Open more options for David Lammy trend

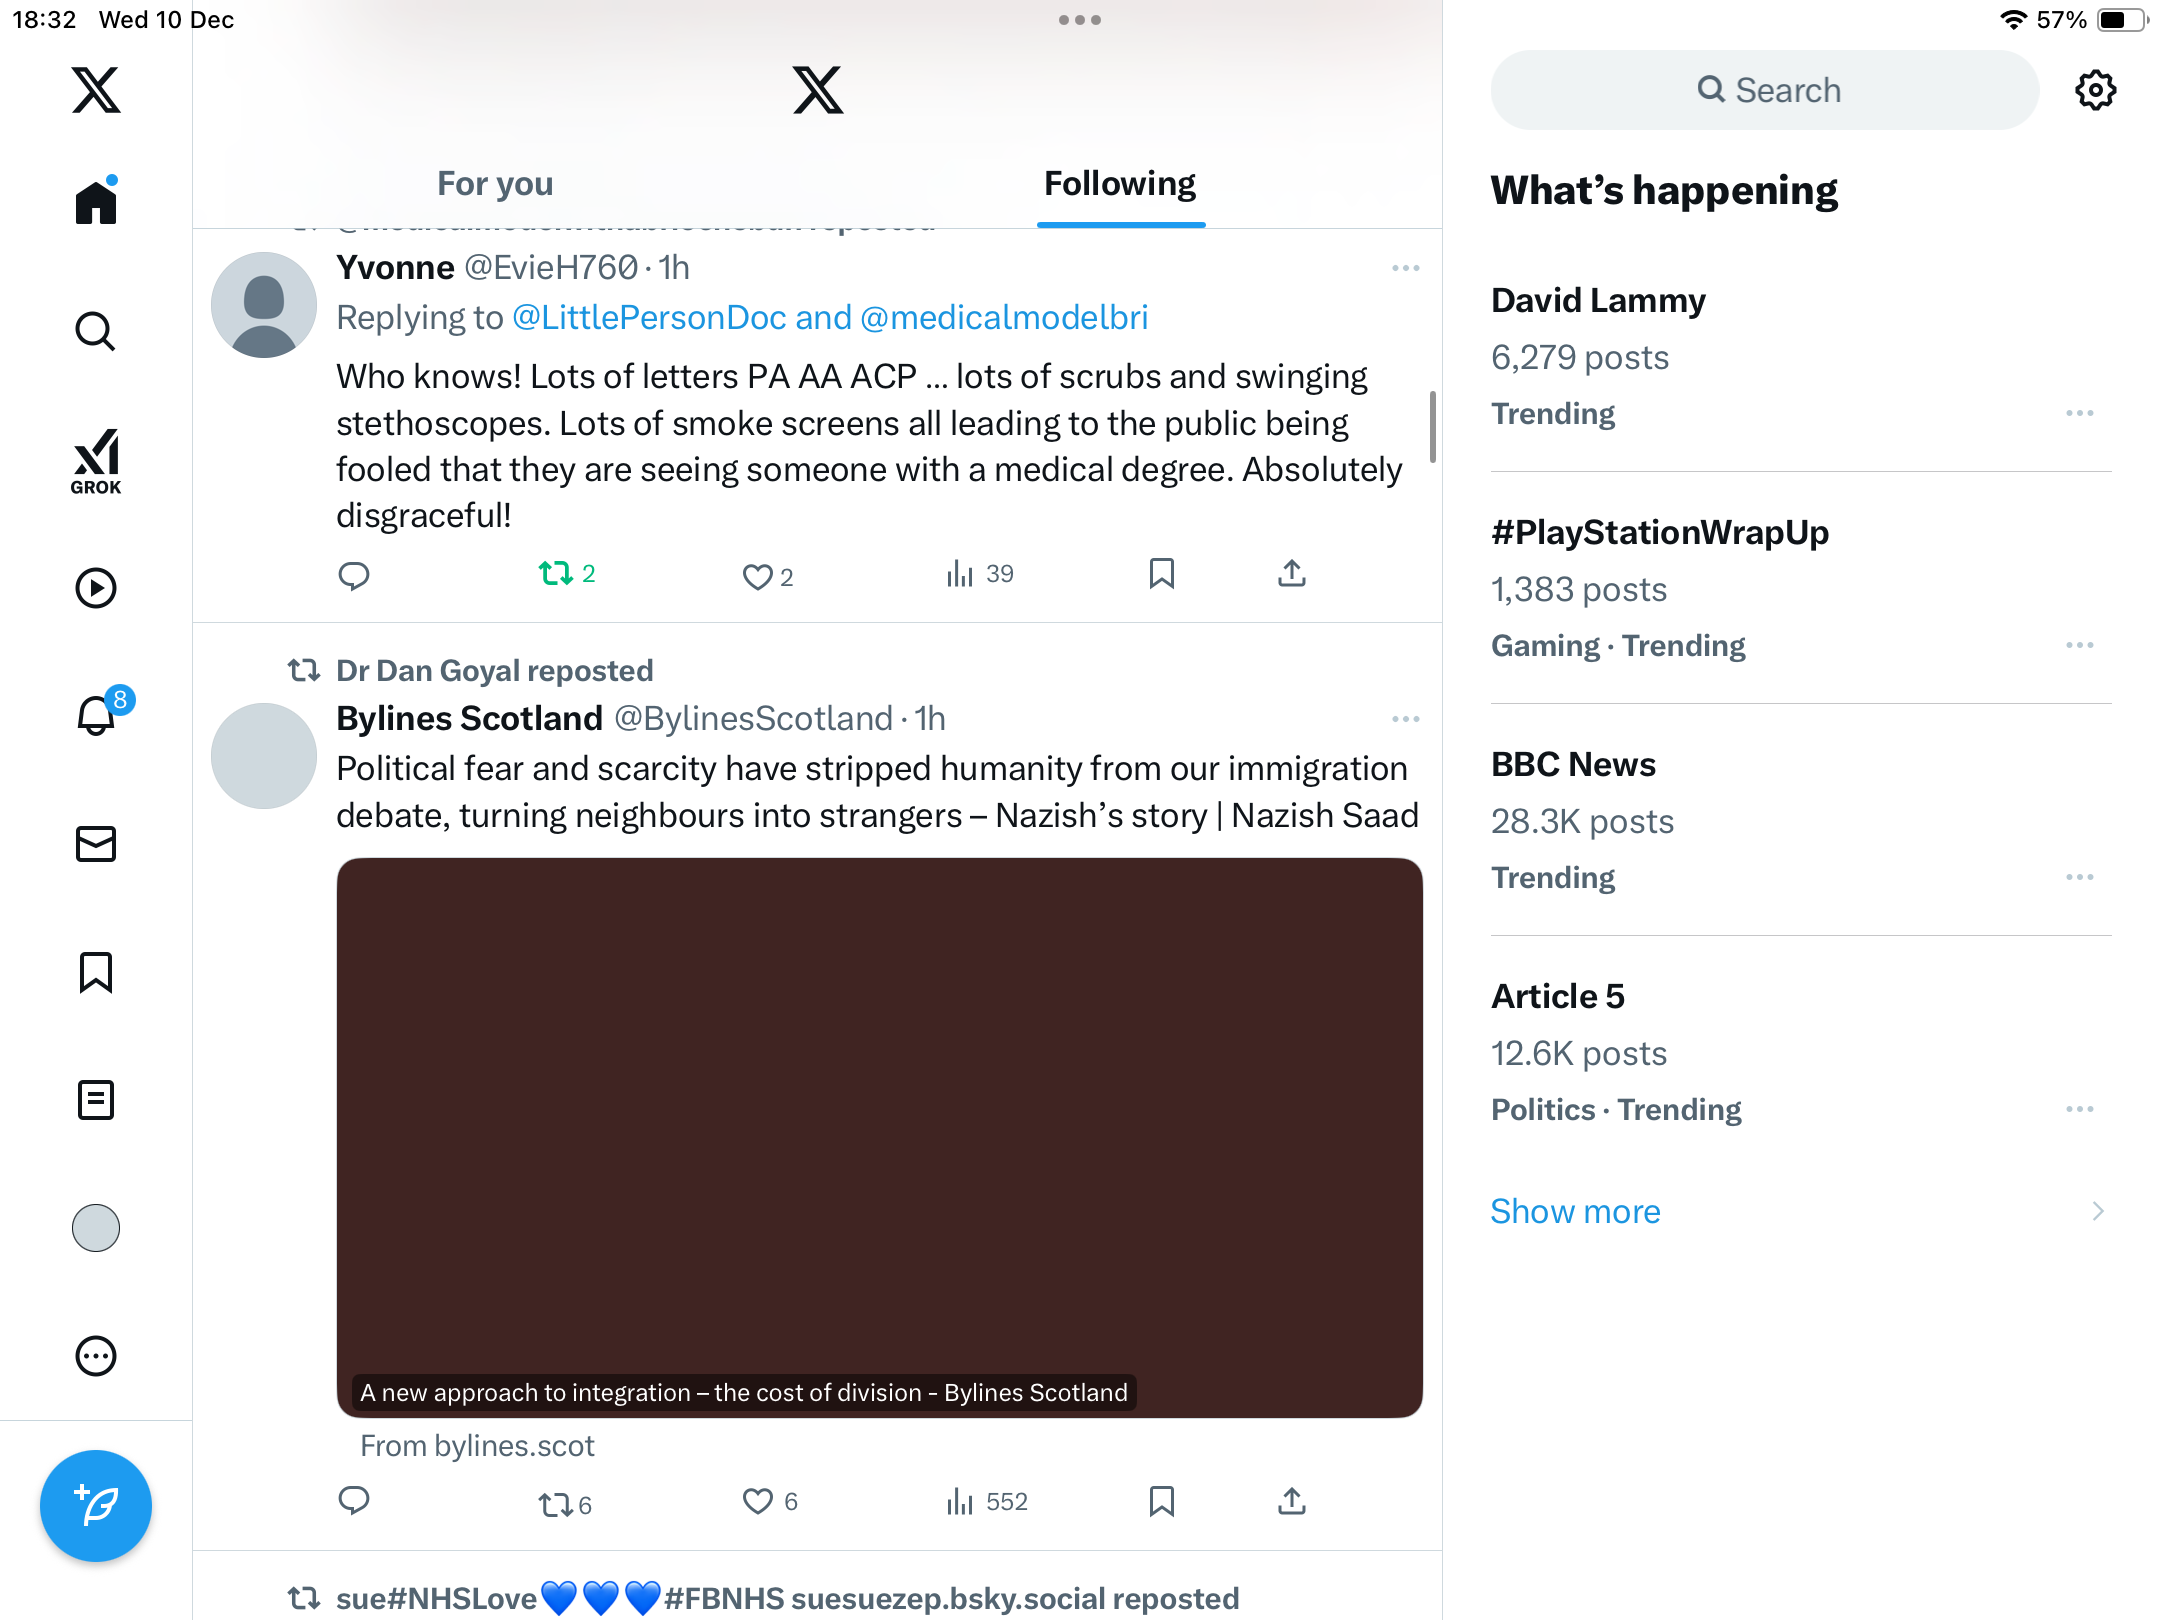pos(2079,413)
